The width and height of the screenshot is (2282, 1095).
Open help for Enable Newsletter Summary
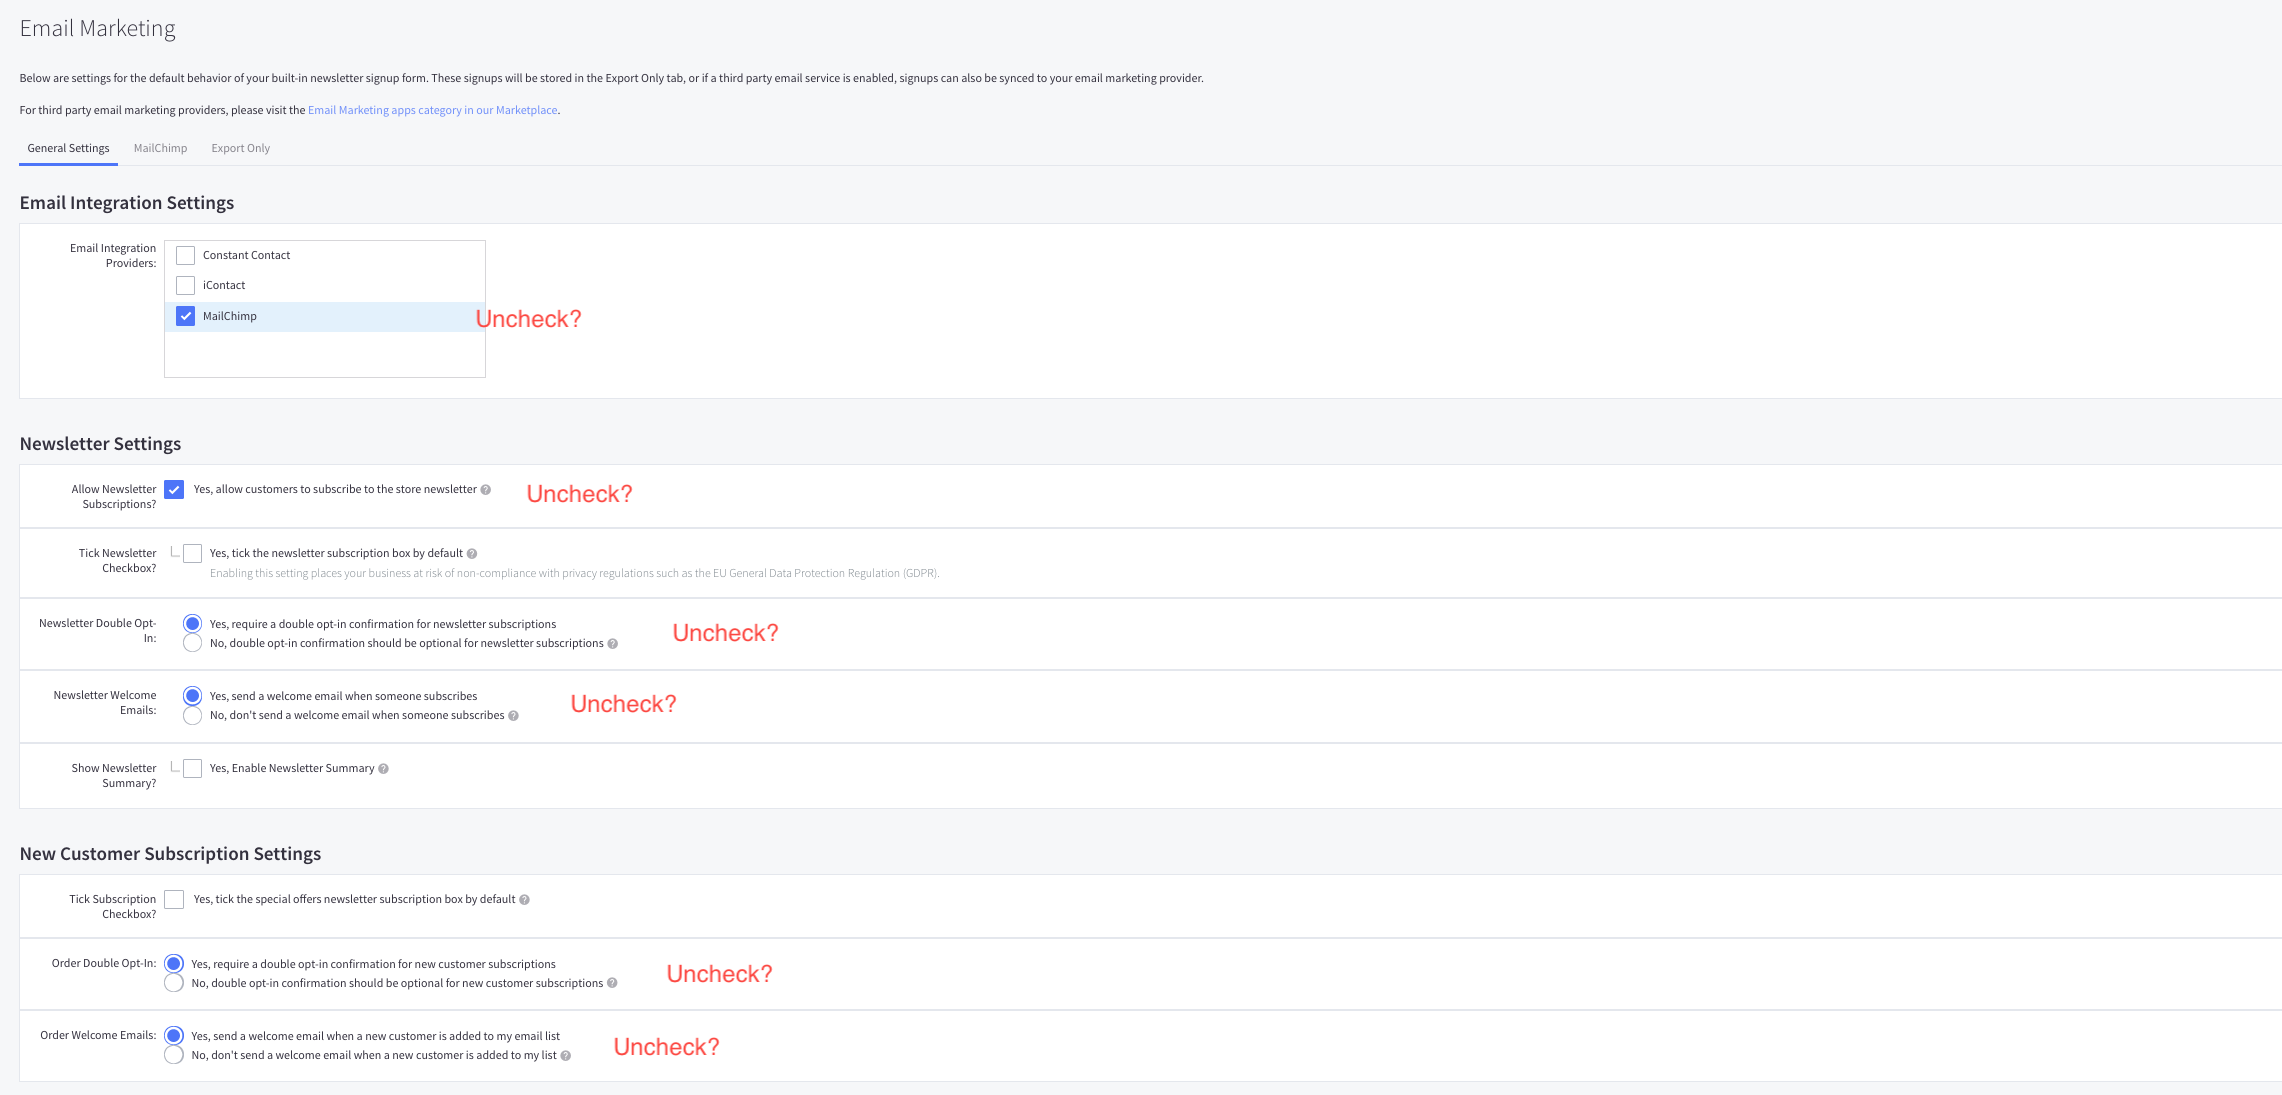384,769
